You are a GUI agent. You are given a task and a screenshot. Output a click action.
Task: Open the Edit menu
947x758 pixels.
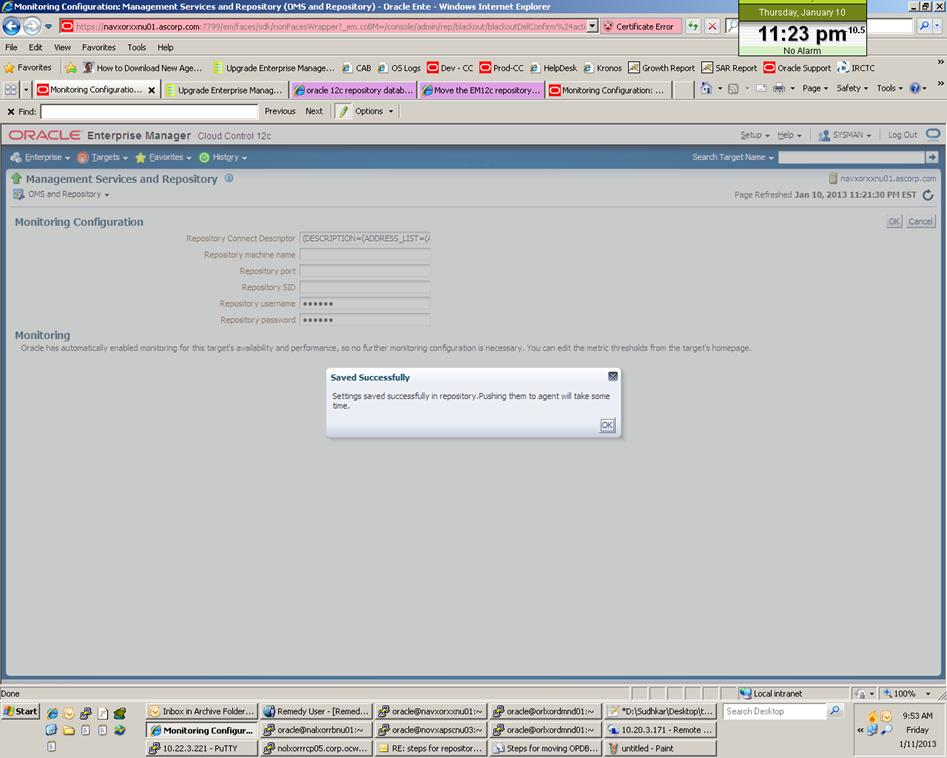click(x=36, y=47)
